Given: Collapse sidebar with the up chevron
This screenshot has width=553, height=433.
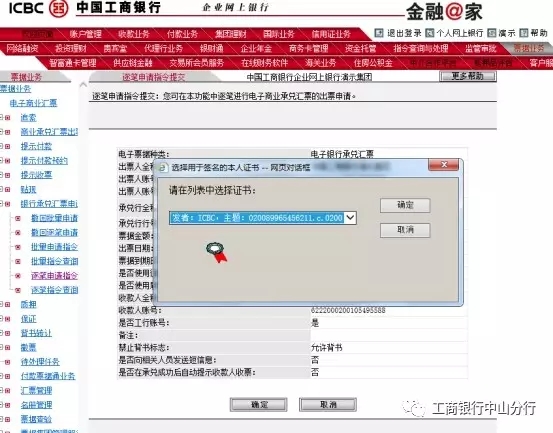Looking at the screenshot, I should tap(83, 85).
